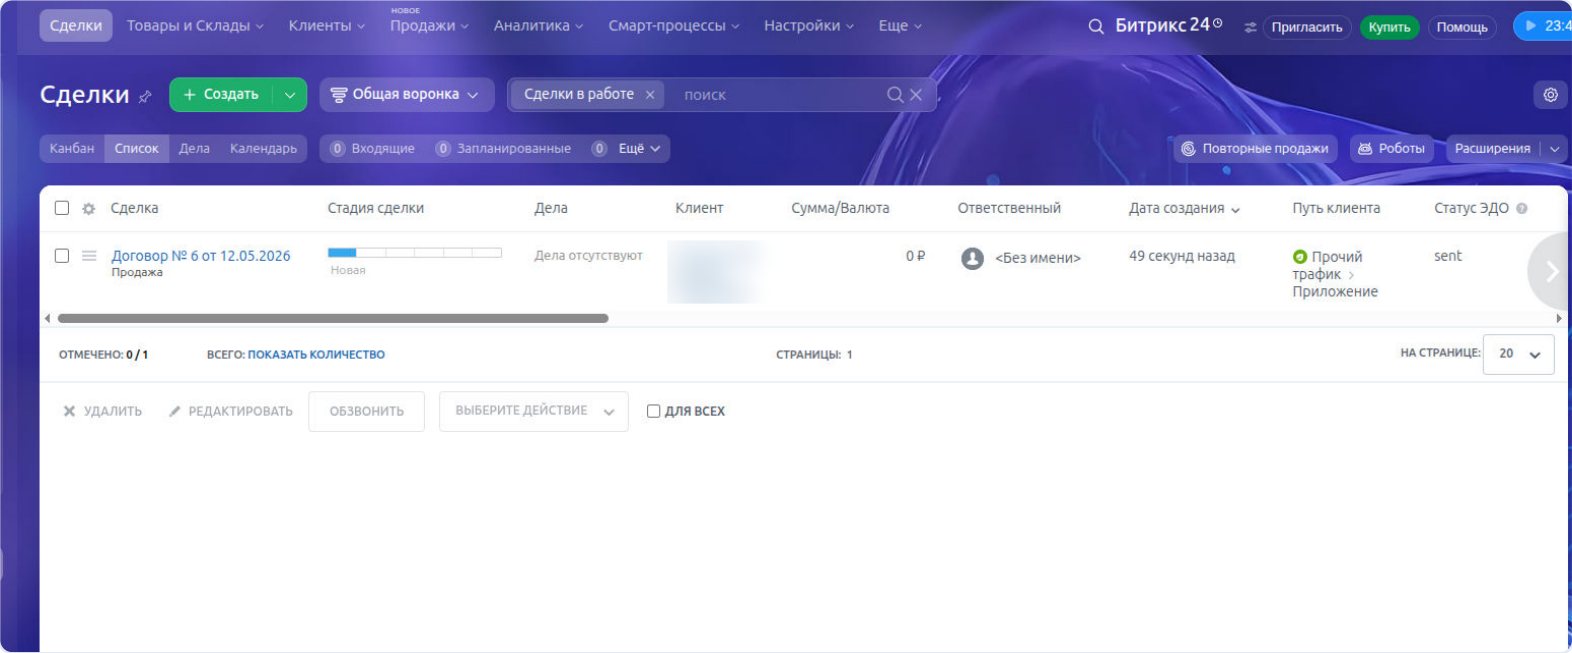
Task: Select all deals with header checkbox
Action: coord(62,208)
